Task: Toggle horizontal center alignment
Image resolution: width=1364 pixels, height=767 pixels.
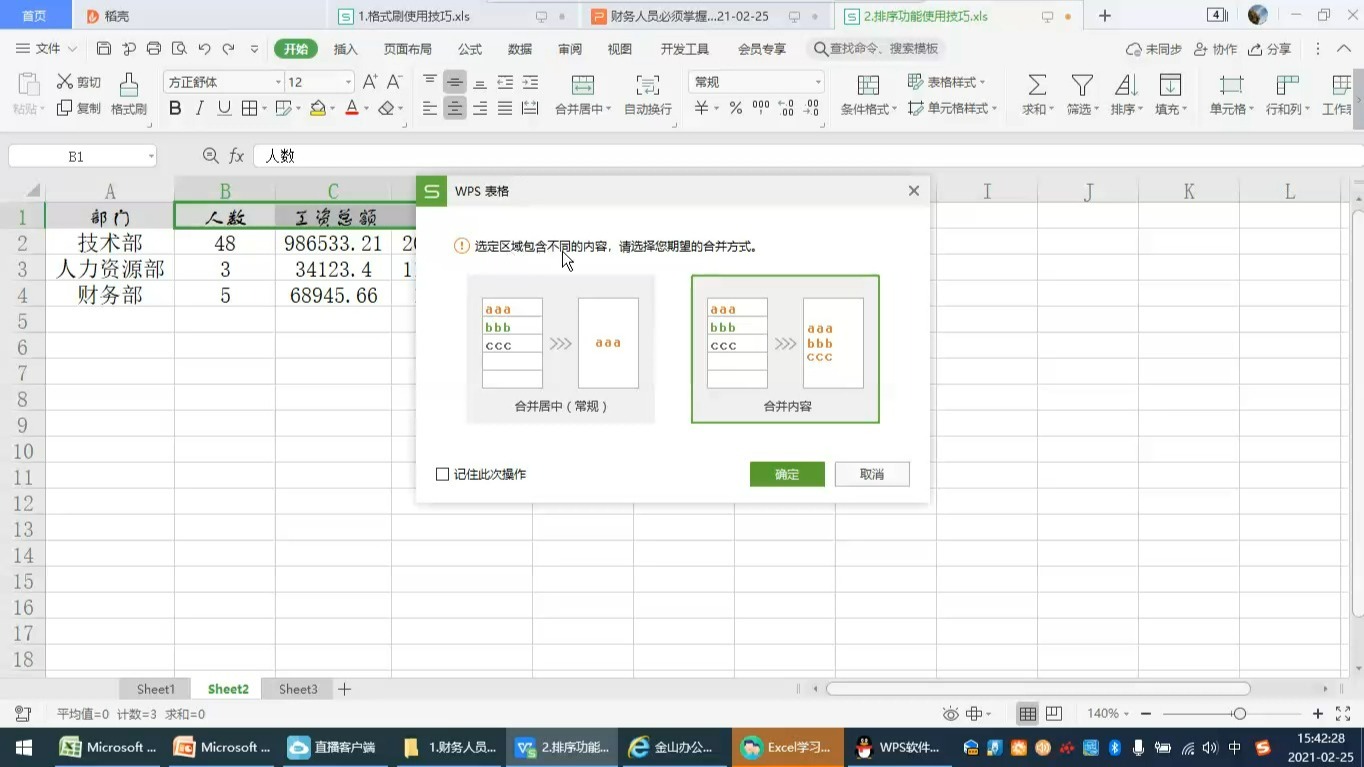Action: coord(455,108)
